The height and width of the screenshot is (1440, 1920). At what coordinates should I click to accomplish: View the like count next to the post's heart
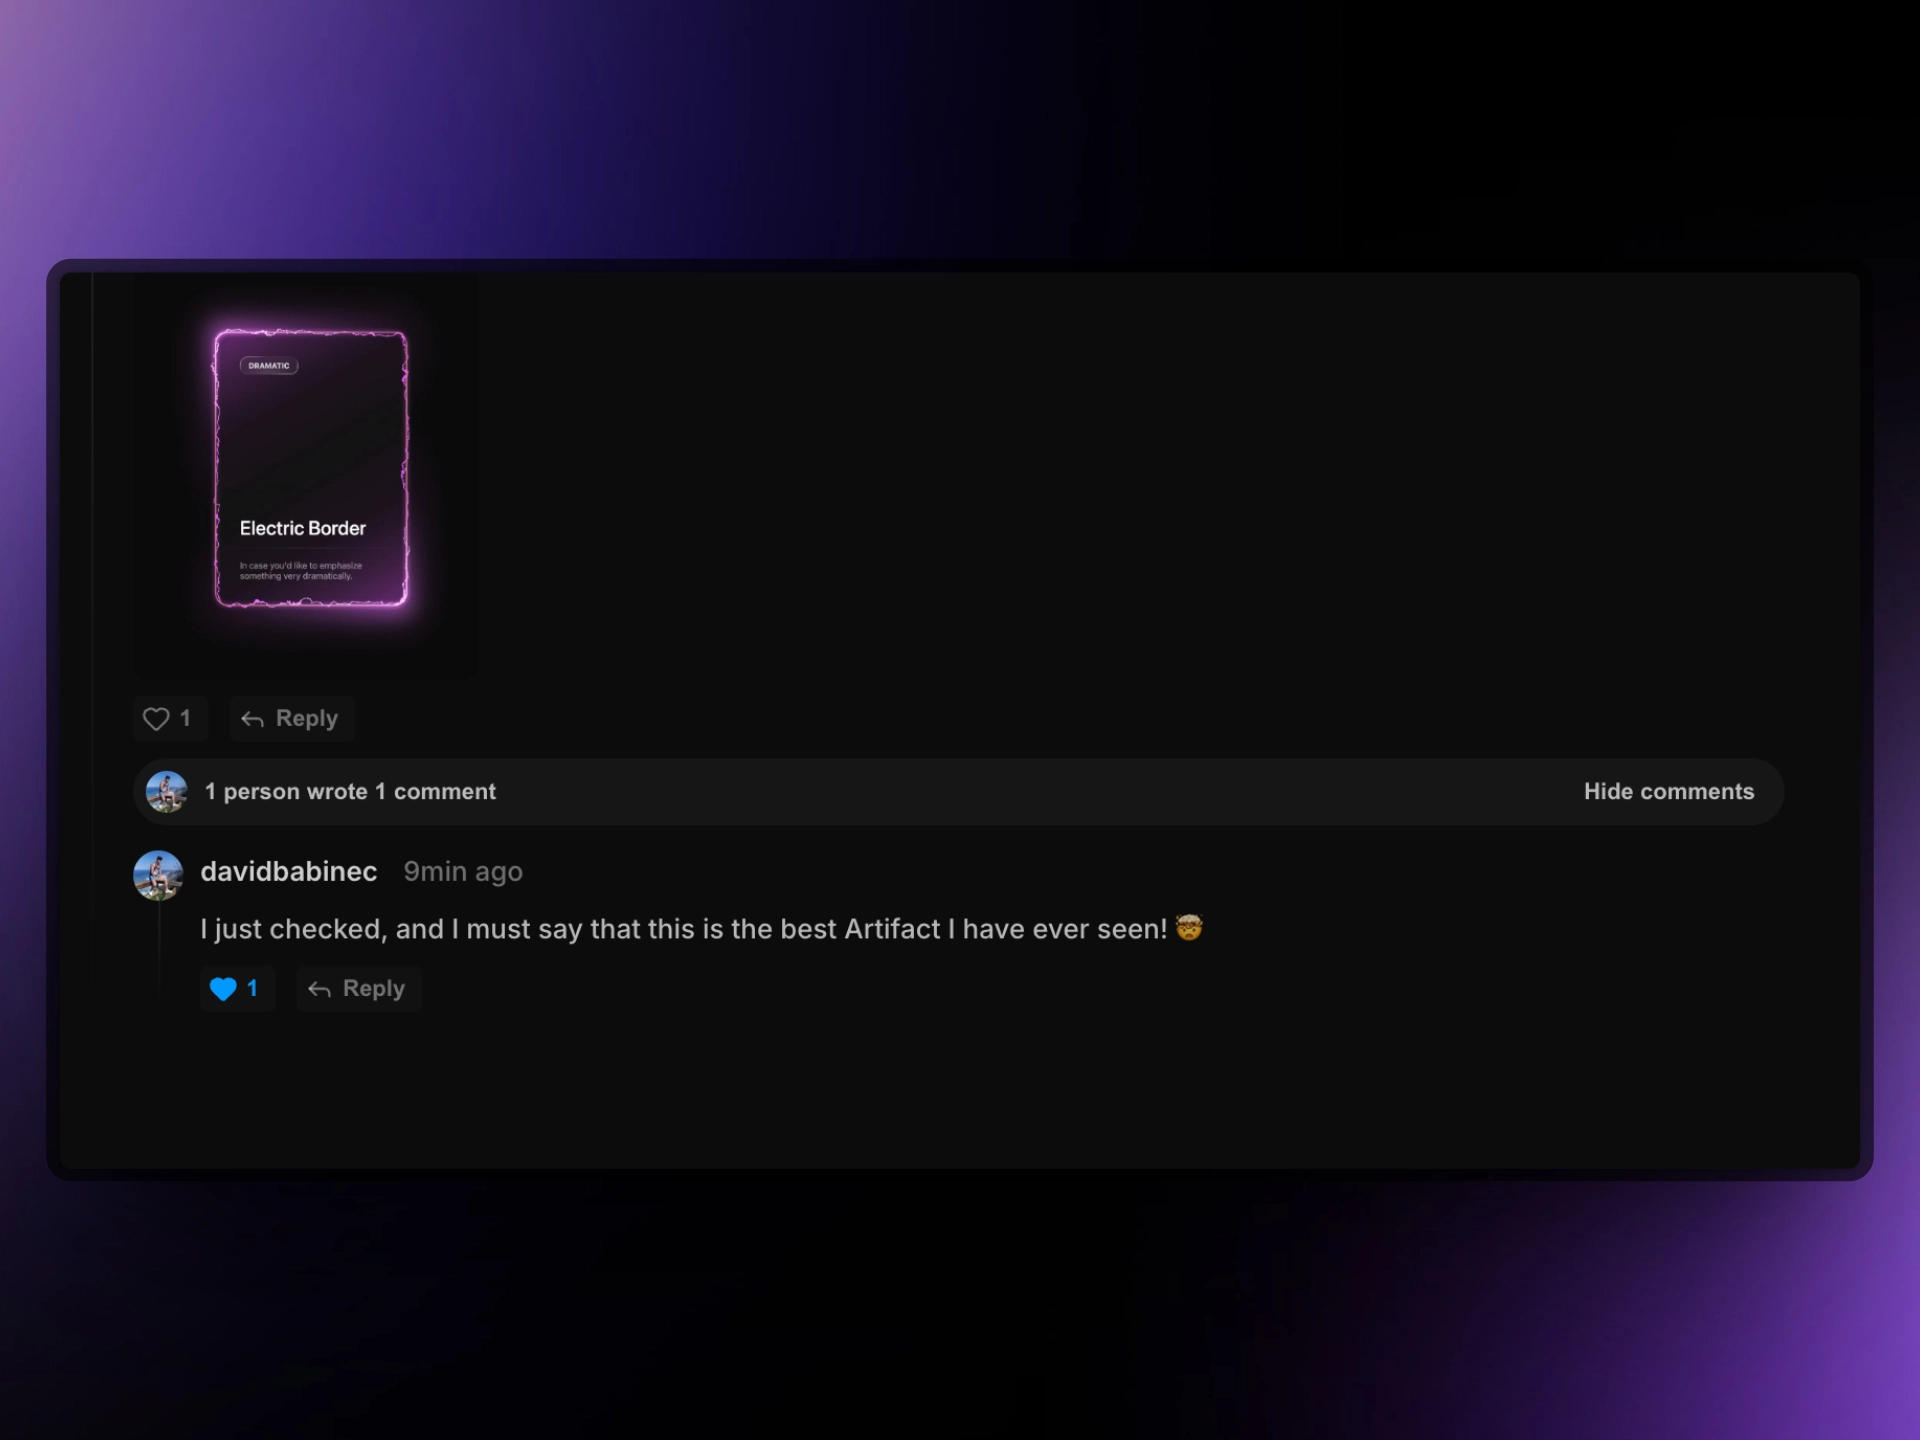pyautogui.click(x=185, y=718)
